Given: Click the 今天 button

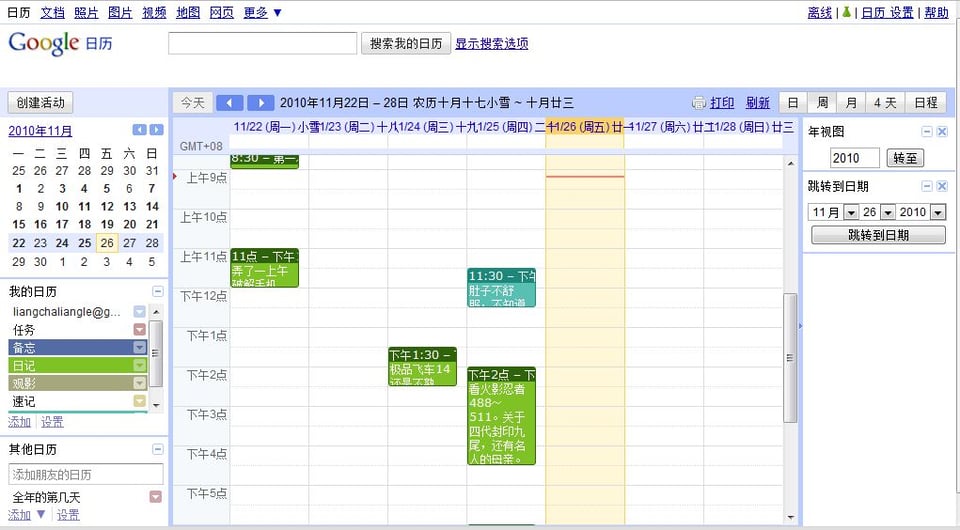Looking at the screenshot, I should tap(192, 103).
